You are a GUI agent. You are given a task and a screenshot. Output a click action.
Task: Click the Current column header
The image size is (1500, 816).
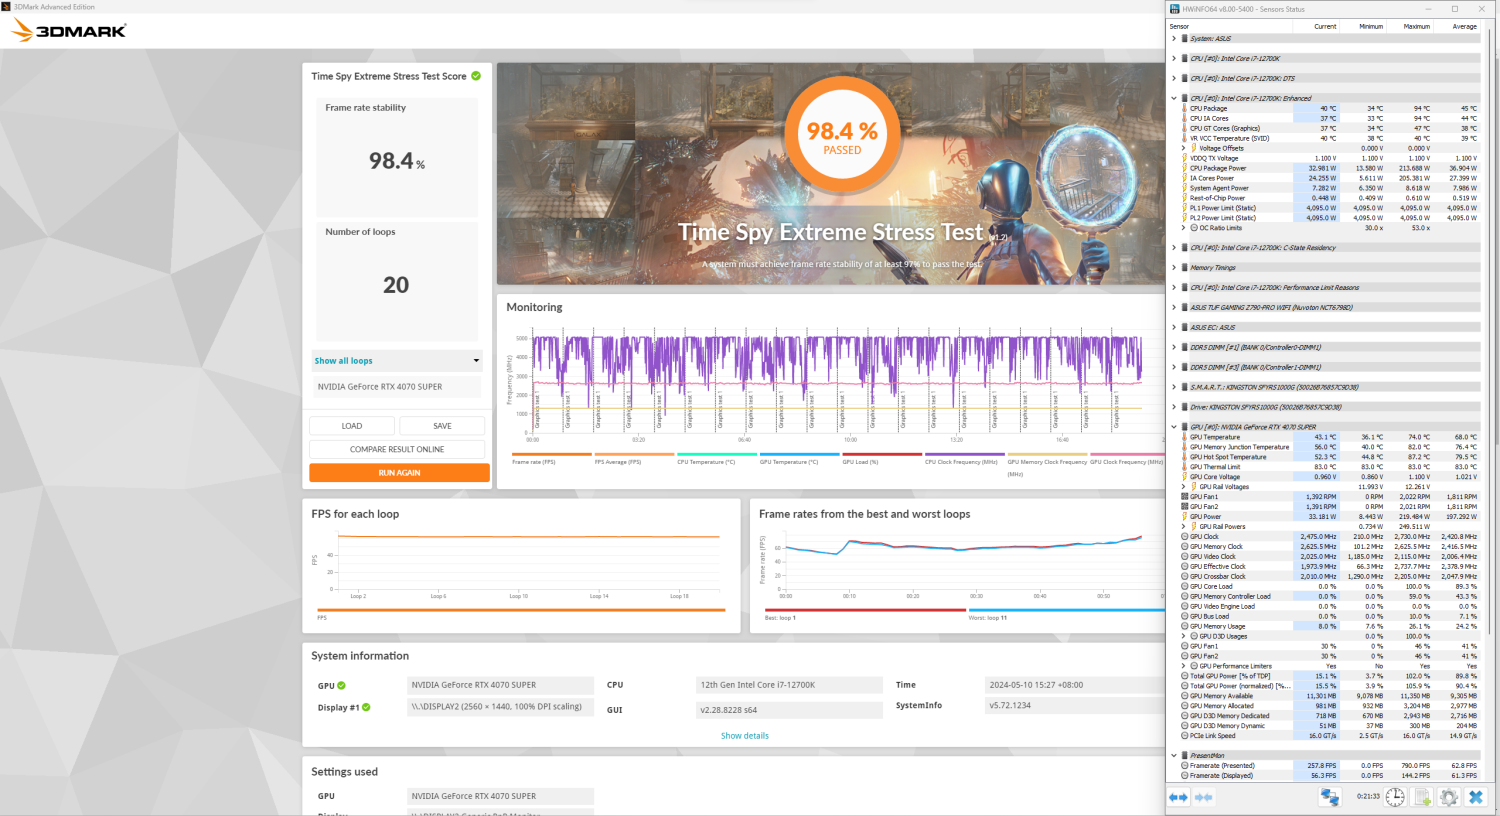tap(1316, 26)
